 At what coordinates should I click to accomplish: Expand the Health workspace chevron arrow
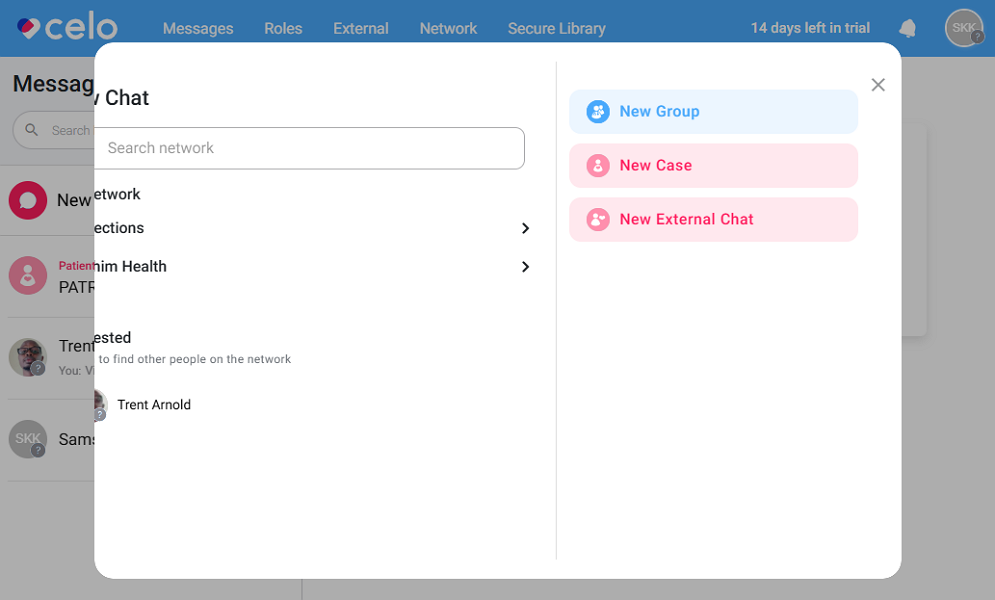click(525, 267)
